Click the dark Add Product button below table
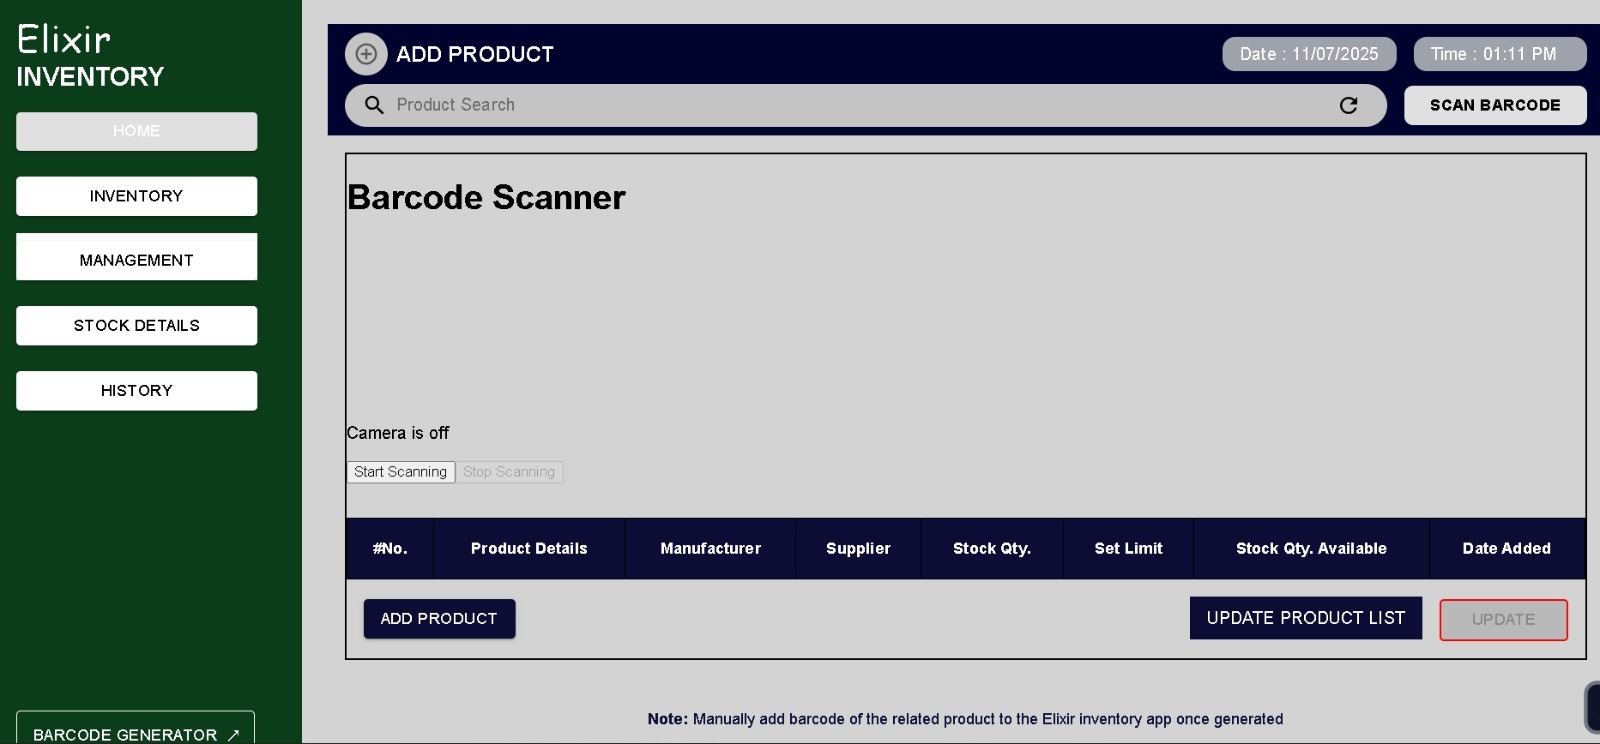Image resolution: width=1600 pixels, height=744 pixels. [439, 619]
